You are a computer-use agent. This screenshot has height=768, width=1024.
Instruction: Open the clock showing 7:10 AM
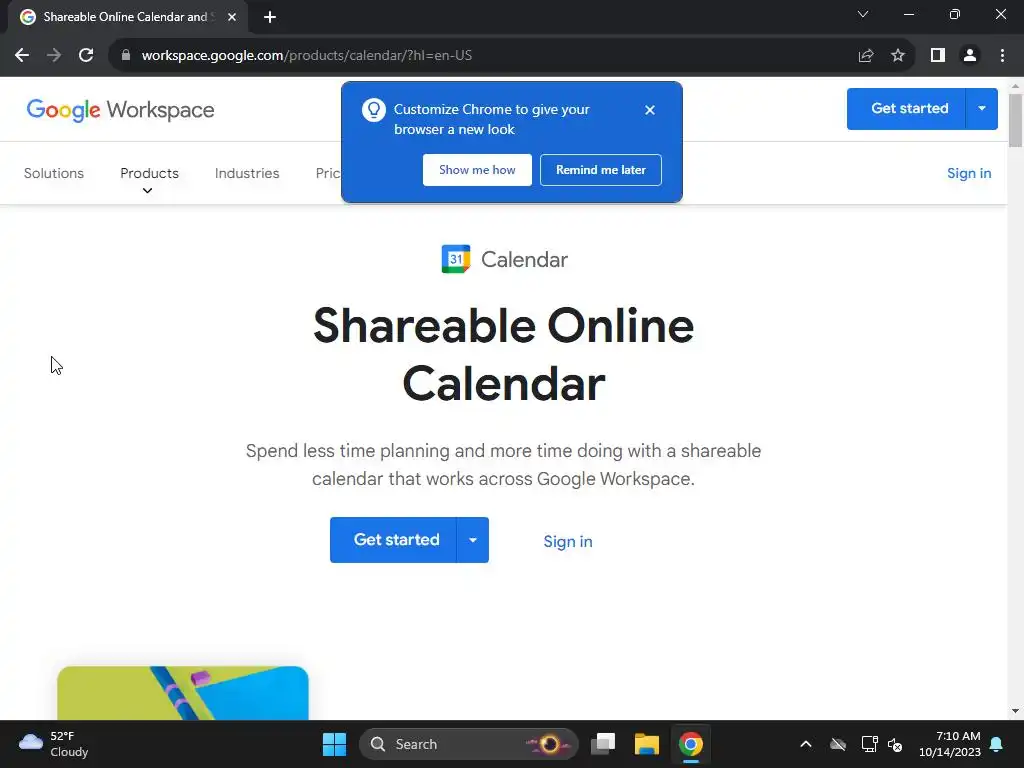point(950,744)
